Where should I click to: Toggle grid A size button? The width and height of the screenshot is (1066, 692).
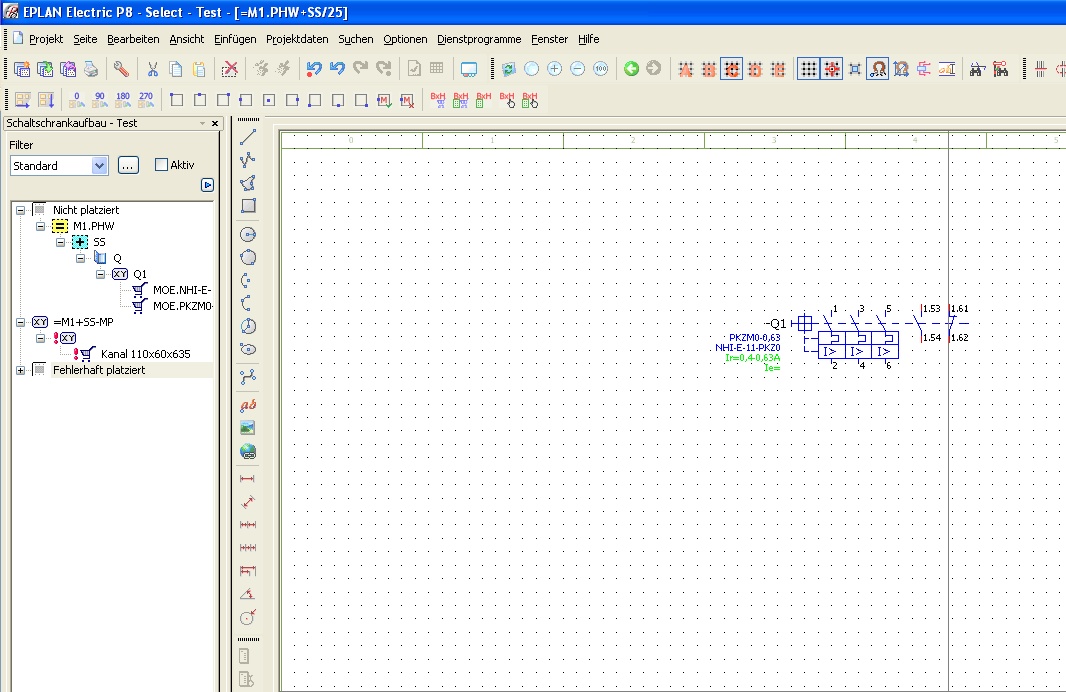tap(685, 69)
